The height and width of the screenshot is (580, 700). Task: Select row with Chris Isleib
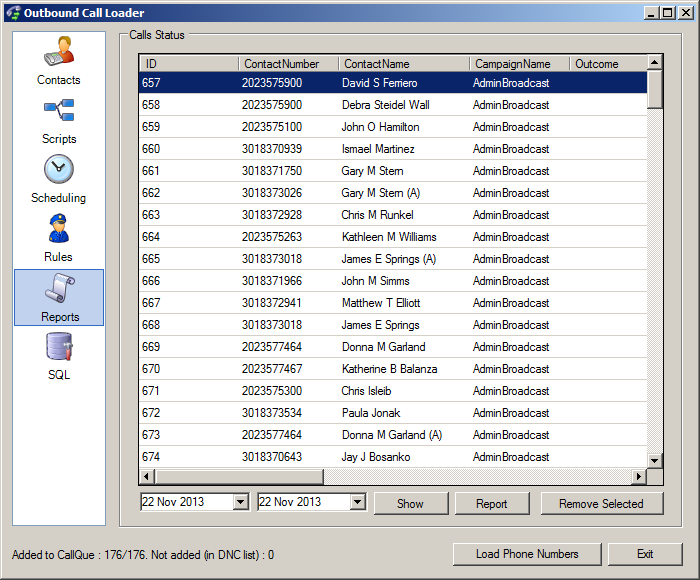pos(393,391)
